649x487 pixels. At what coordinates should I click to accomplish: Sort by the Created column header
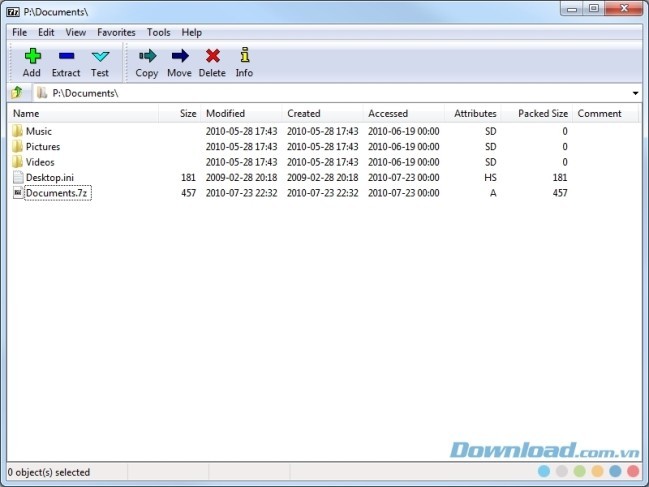(322, 113)
